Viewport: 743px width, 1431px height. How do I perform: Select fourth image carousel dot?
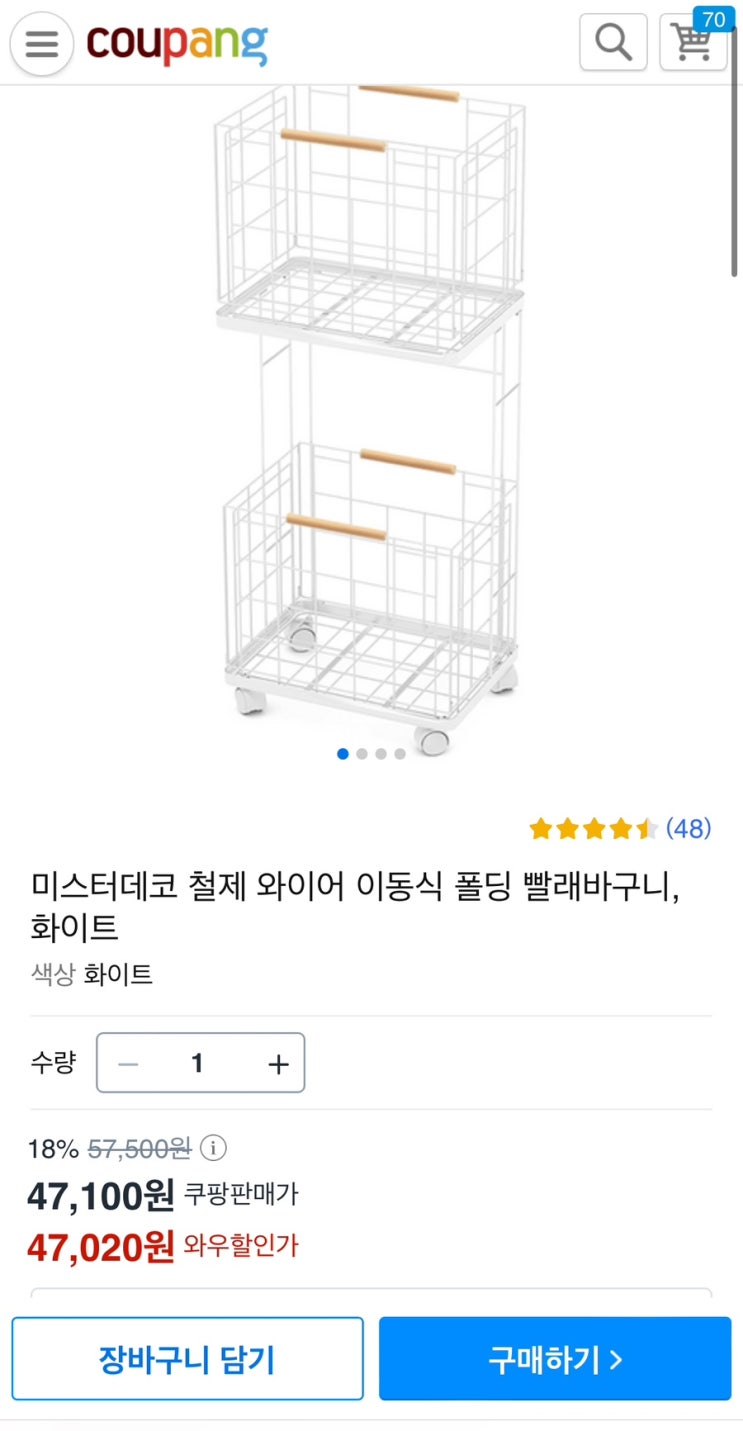click(400, 754)
